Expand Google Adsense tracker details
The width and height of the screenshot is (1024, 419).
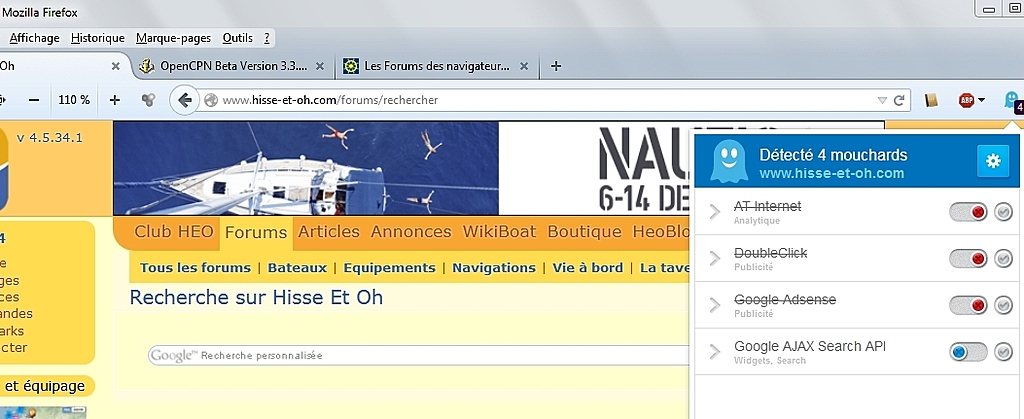[714, 305]
